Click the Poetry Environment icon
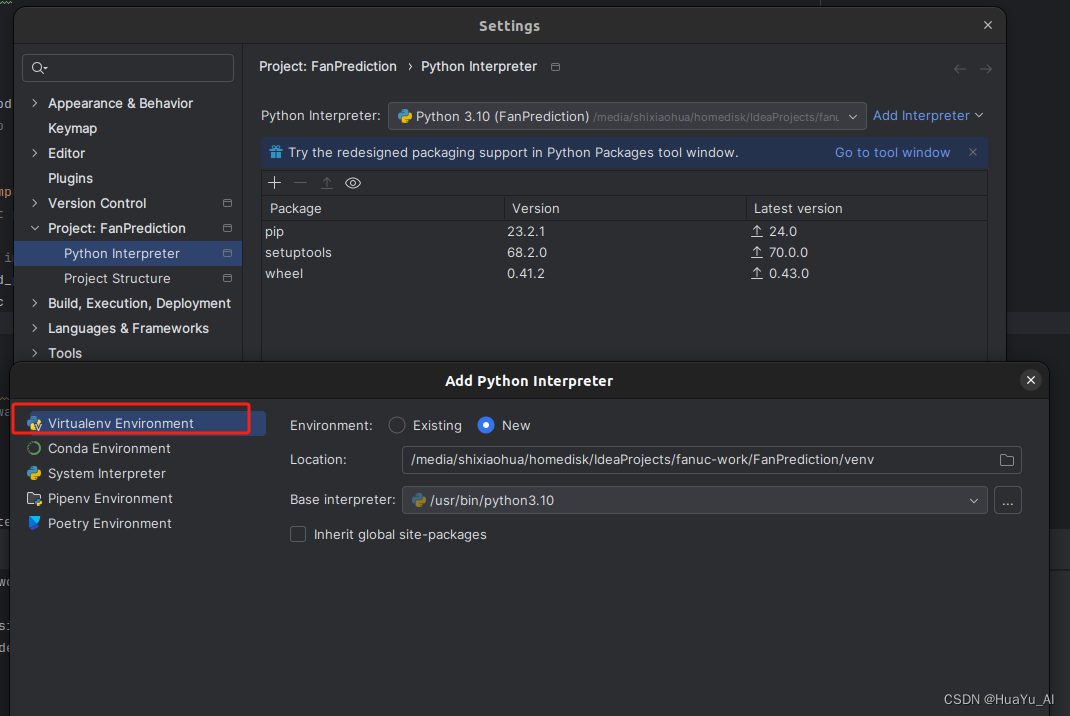Screen dimensions: 1070x716 coord(34,524)
